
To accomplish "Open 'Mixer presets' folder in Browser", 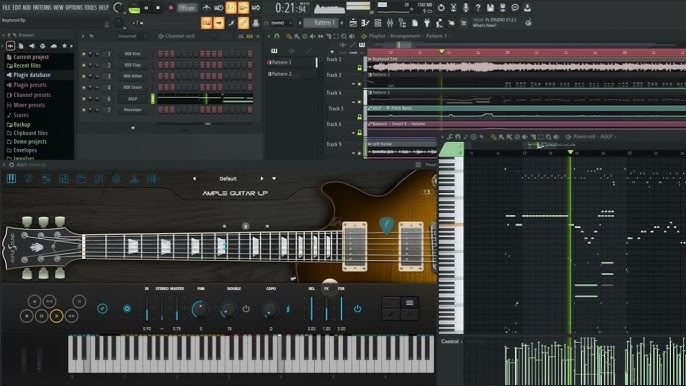I will [29, 105].
